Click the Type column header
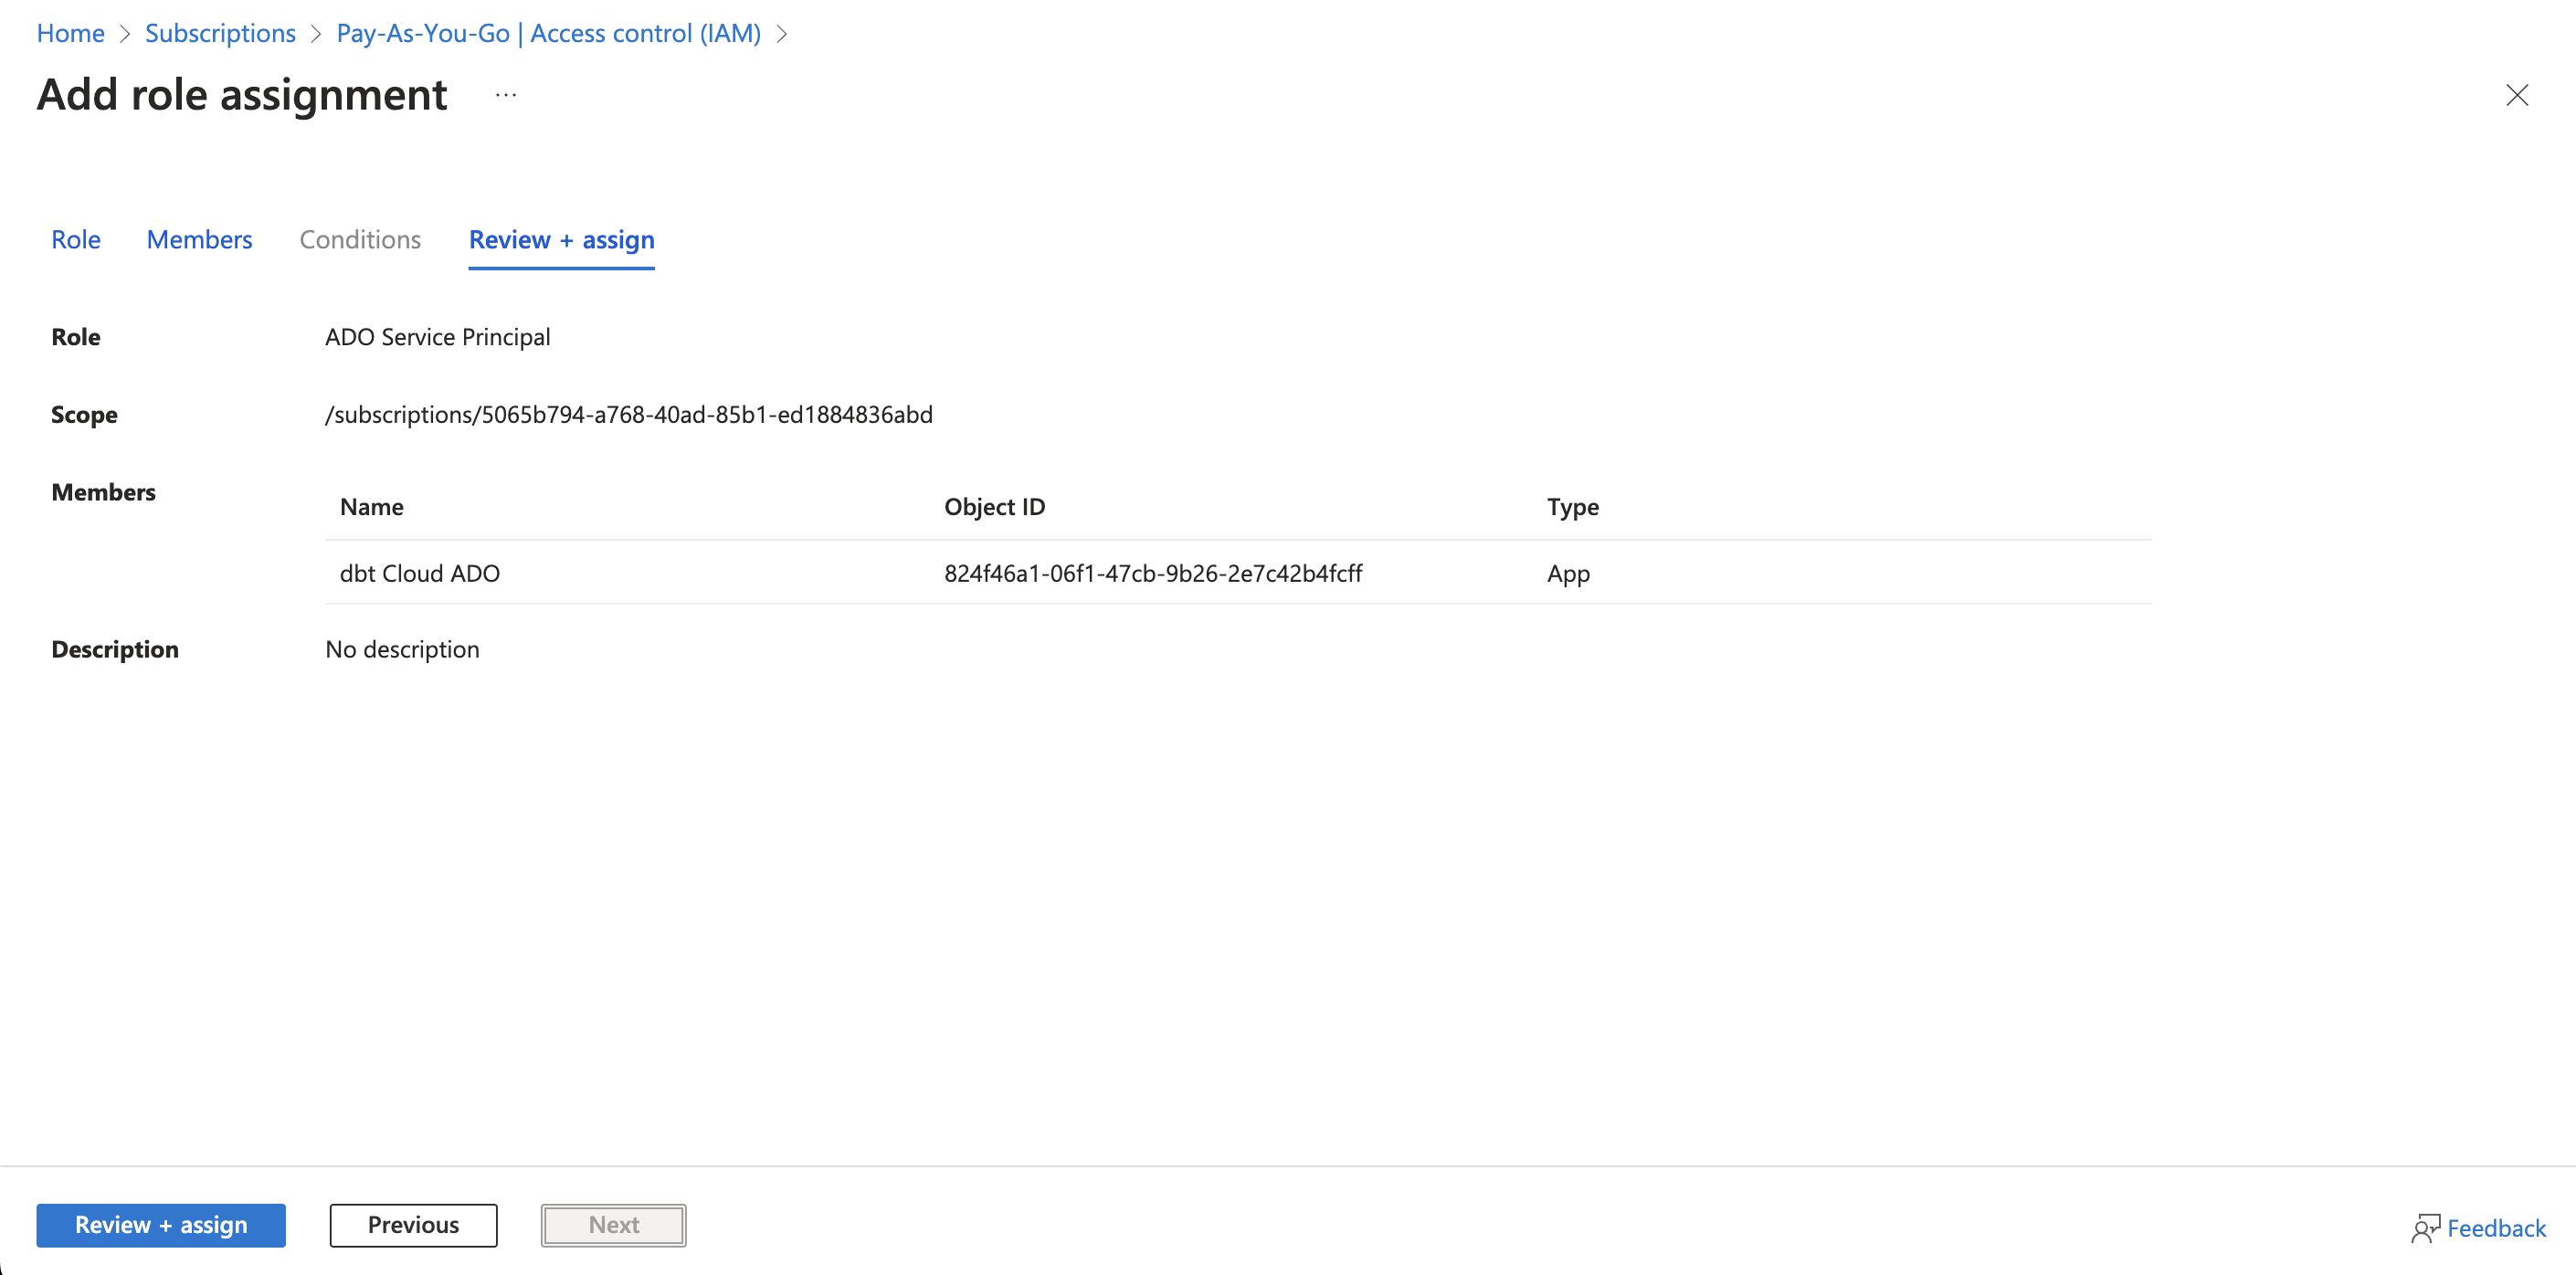2576x1275 pixels. (1569, 506)
